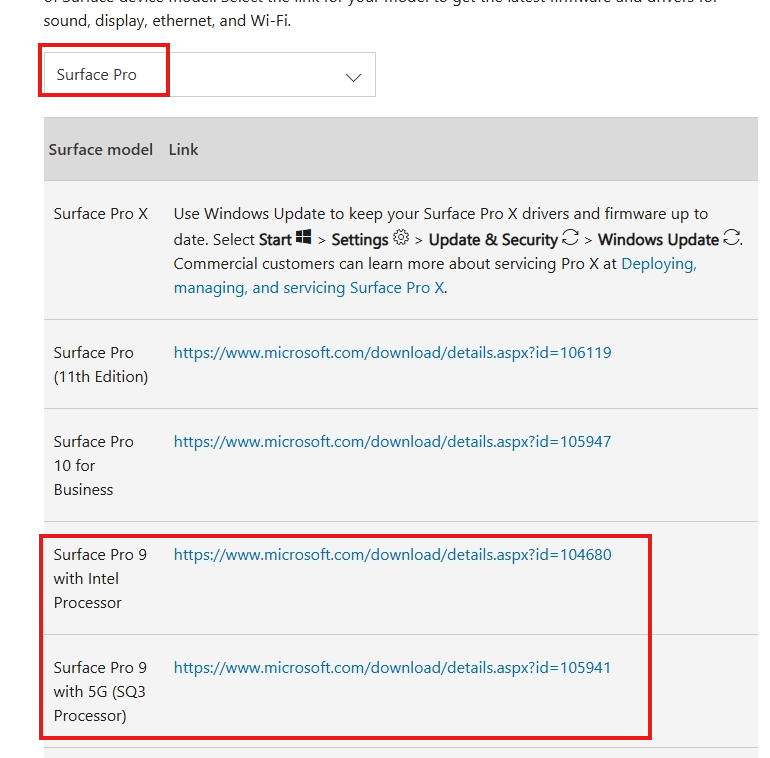This screenshot has height=758, width=770.
Task: Click the bold Settings text
Action: [360, 240]
